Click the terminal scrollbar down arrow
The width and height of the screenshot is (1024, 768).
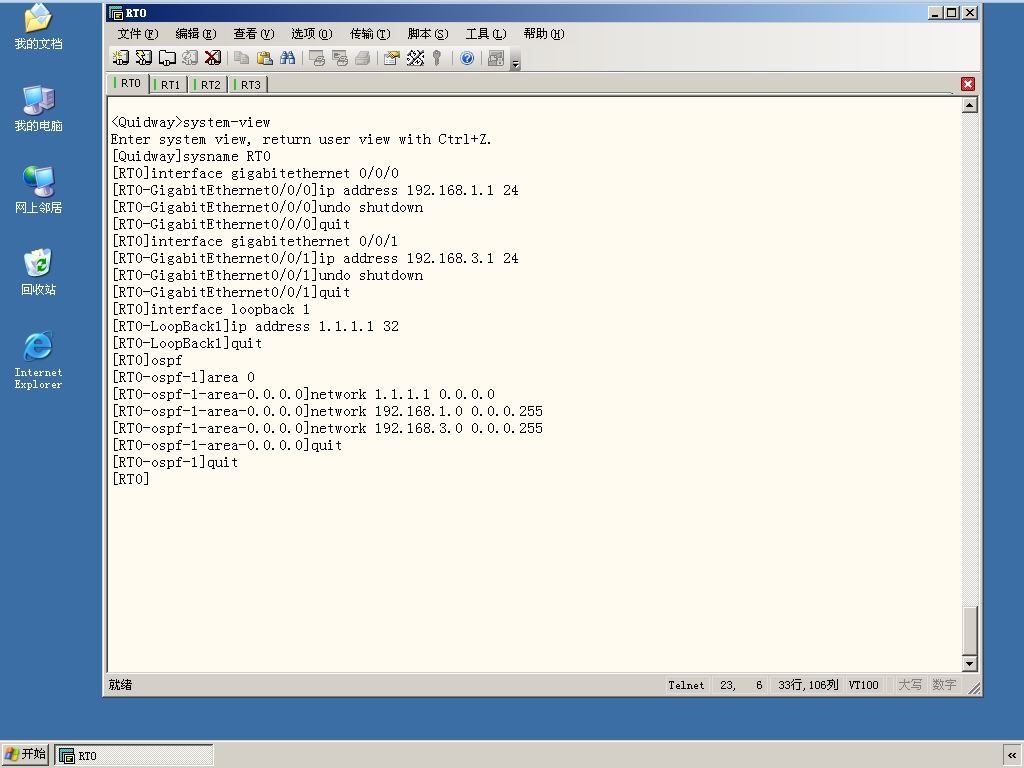click(970, 664)
